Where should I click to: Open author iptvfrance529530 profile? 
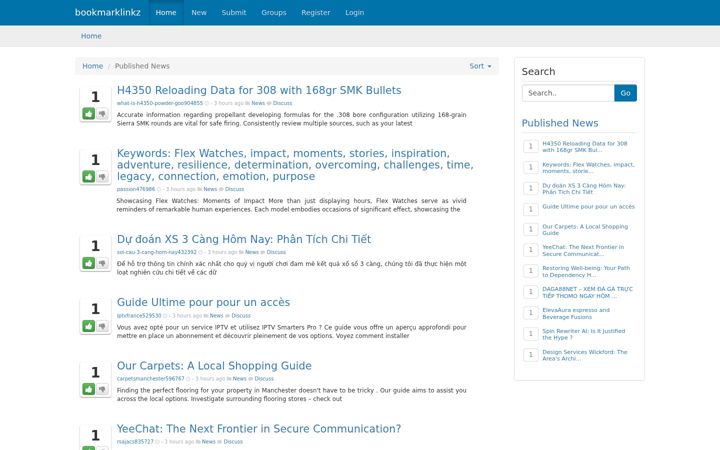pos(139,315)
